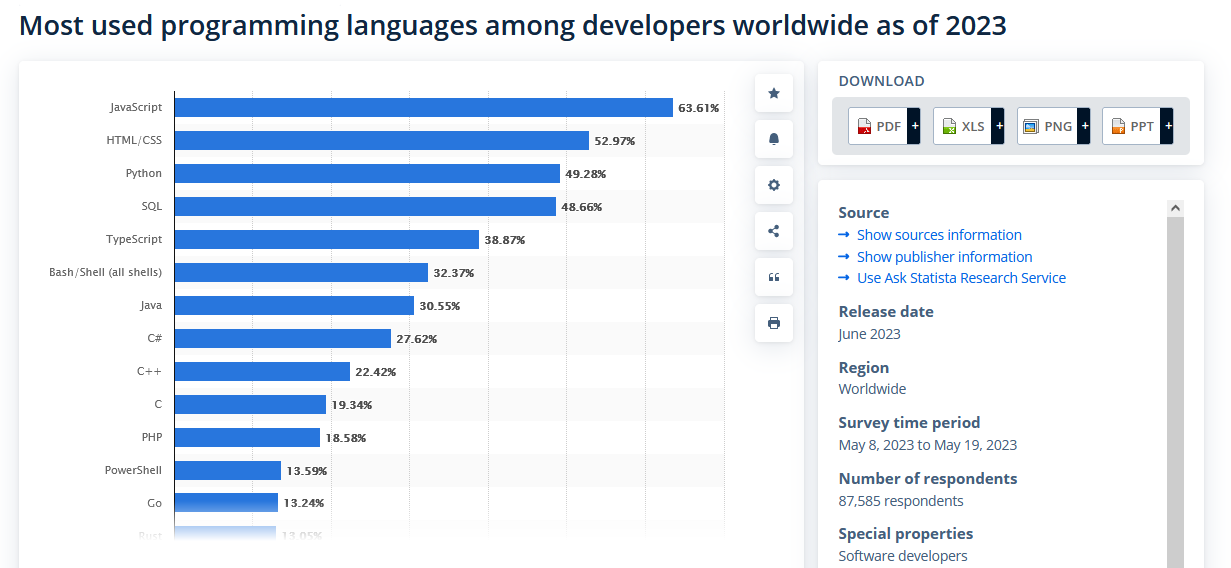Download the chart as XLS

tap(969, 126)
